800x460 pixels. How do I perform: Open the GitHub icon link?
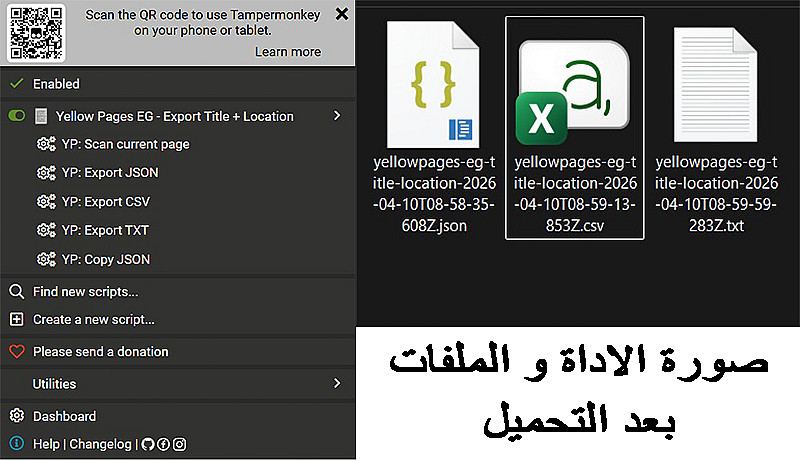click(147, 444)
